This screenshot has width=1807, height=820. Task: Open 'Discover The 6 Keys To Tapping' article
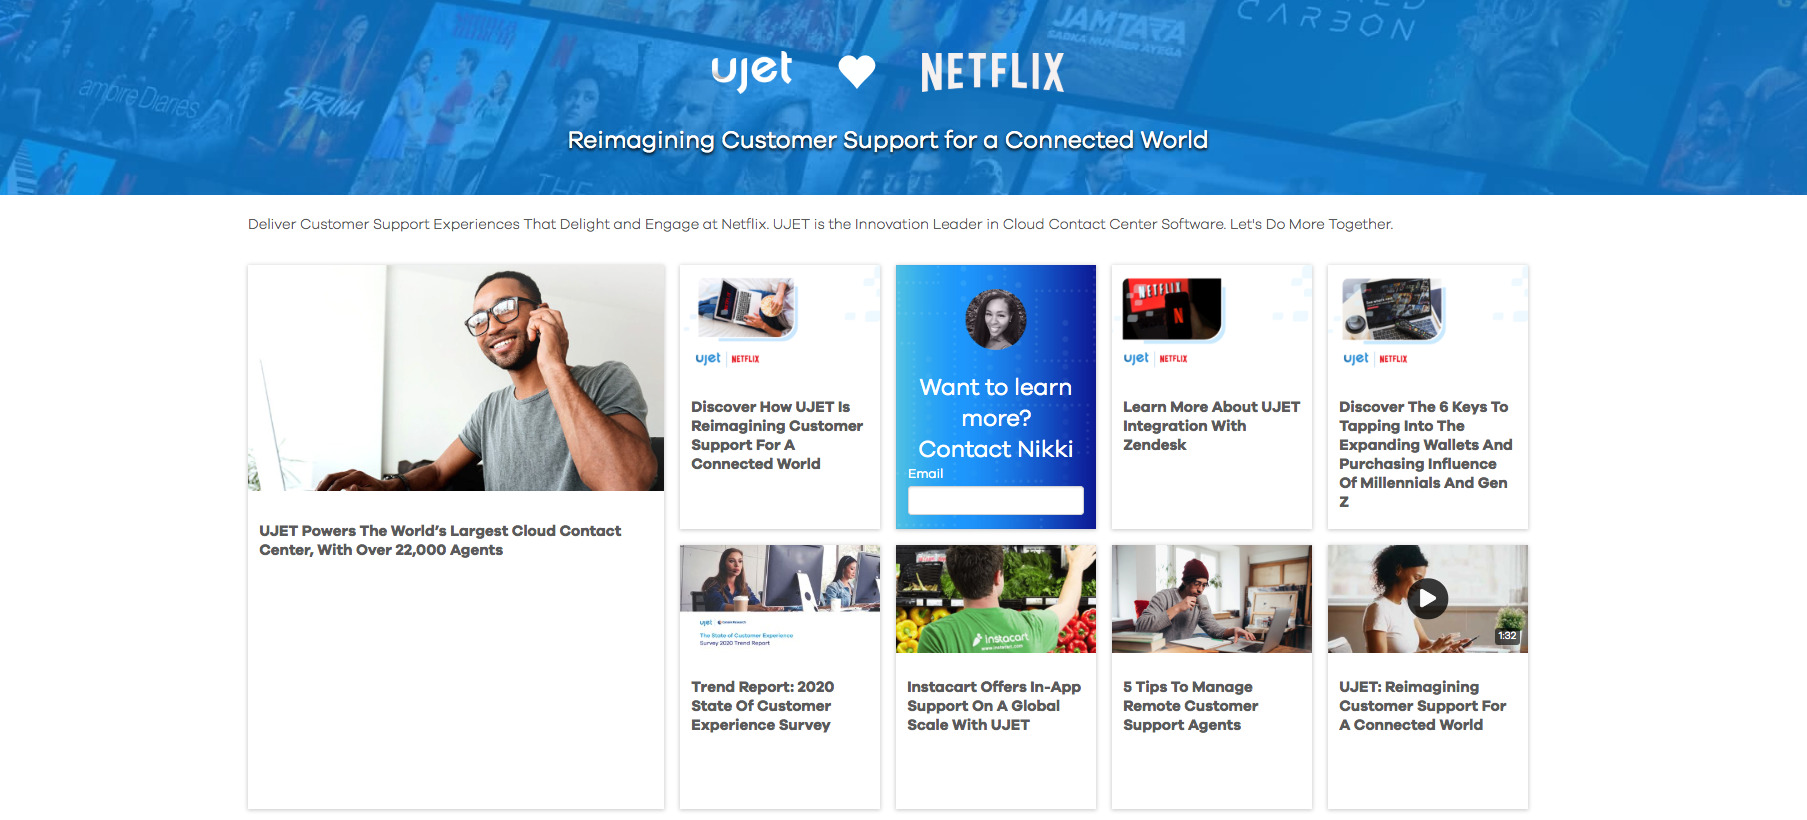pos(1425,454)
